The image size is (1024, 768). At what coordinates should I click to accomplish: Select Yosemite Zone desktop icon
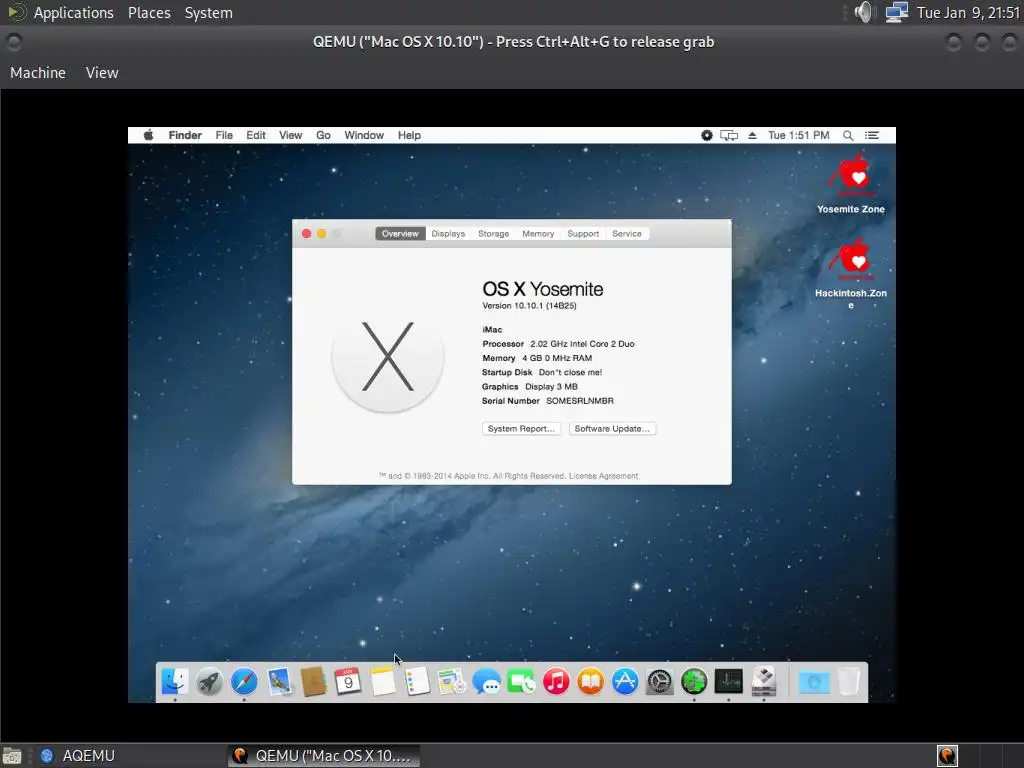851,184
